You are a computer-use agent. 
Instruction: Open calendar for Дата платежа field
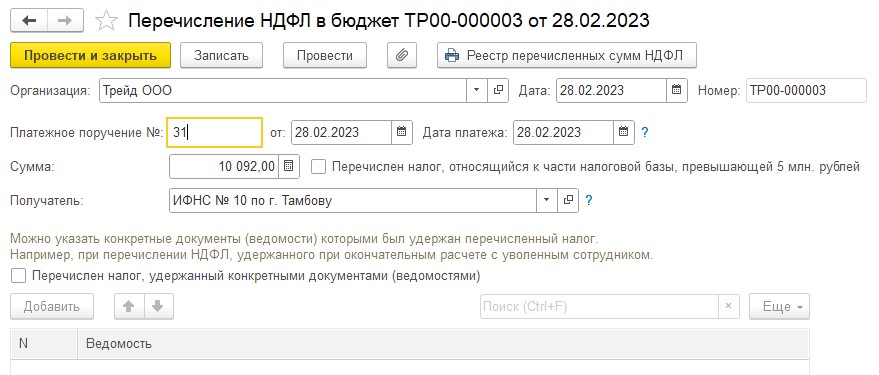pyautogui.click(x=624, y=132)
